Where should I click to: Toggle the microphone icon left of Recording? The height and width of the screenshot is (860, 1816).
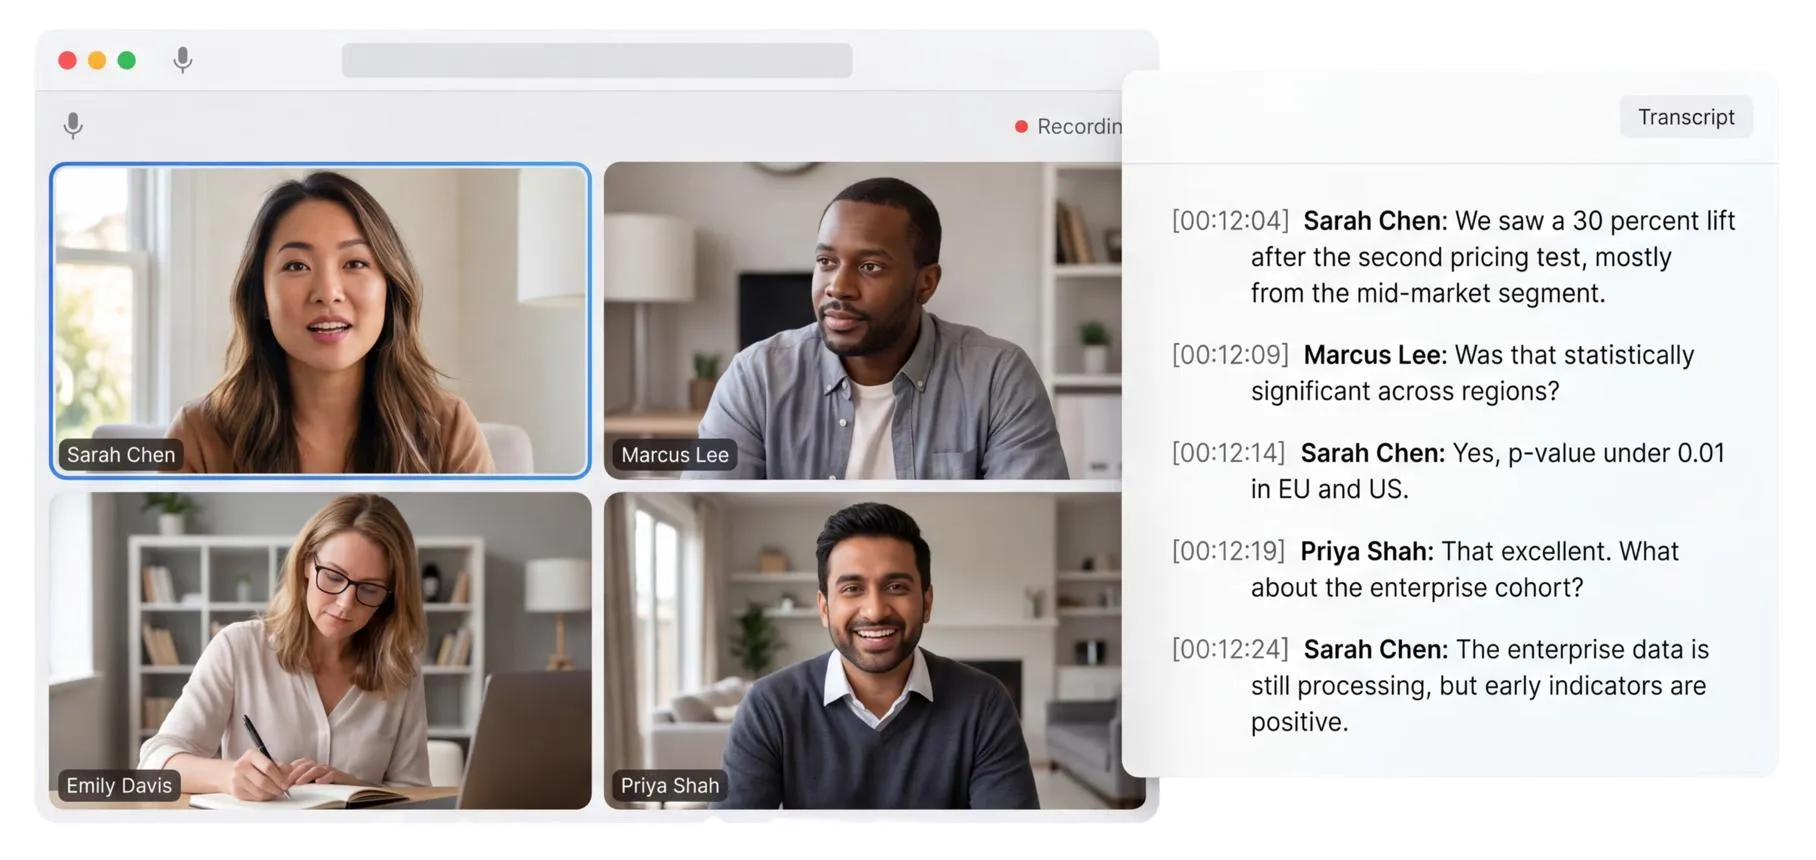[73, 126]
